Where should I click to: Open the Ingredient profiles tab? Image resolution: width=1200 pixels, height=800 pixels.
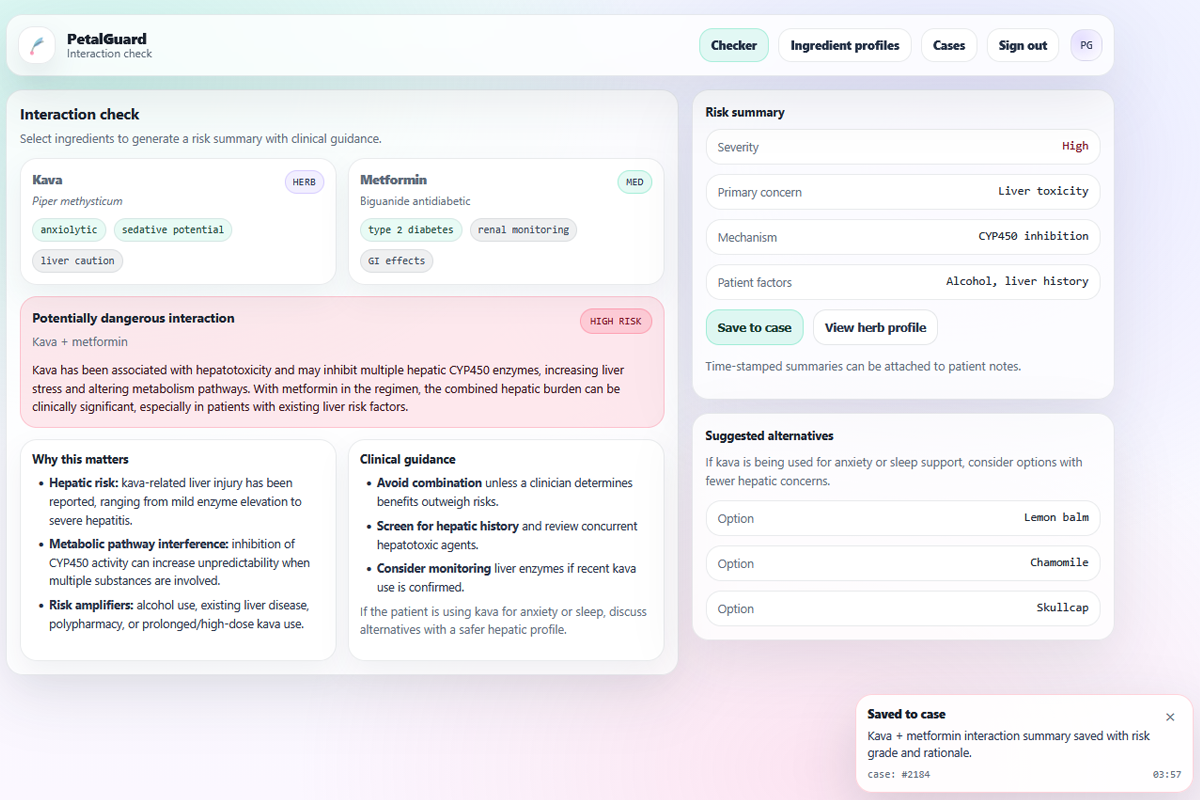[844, 45]
